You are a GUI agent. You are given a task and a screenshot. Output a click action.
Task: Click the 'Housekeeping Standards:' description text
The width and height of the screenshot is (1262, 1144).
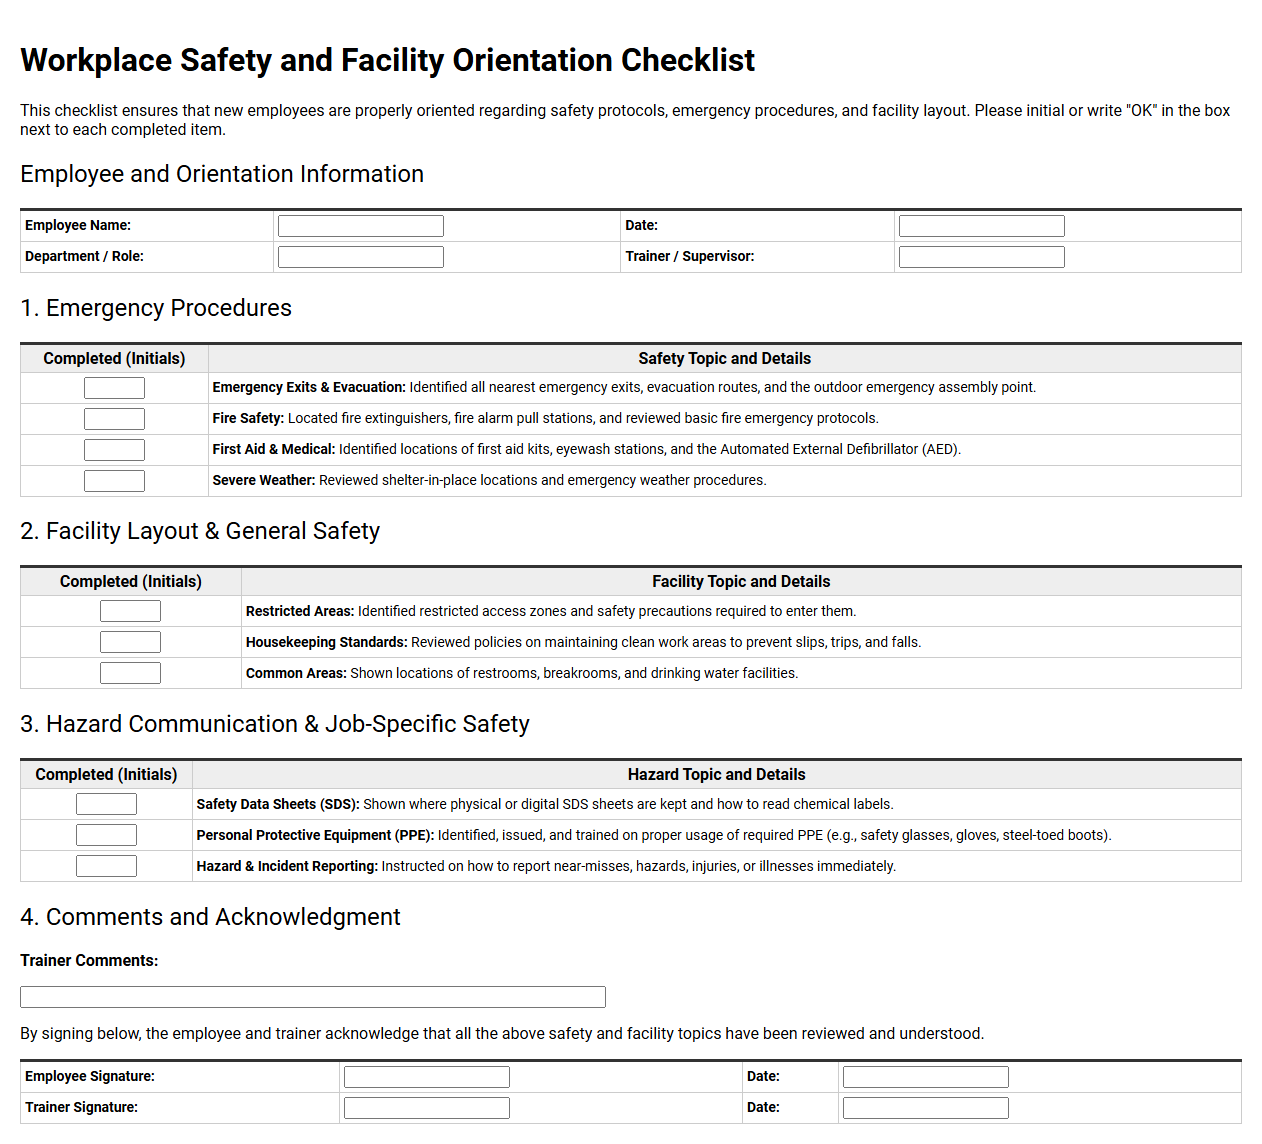coord(583,642)
